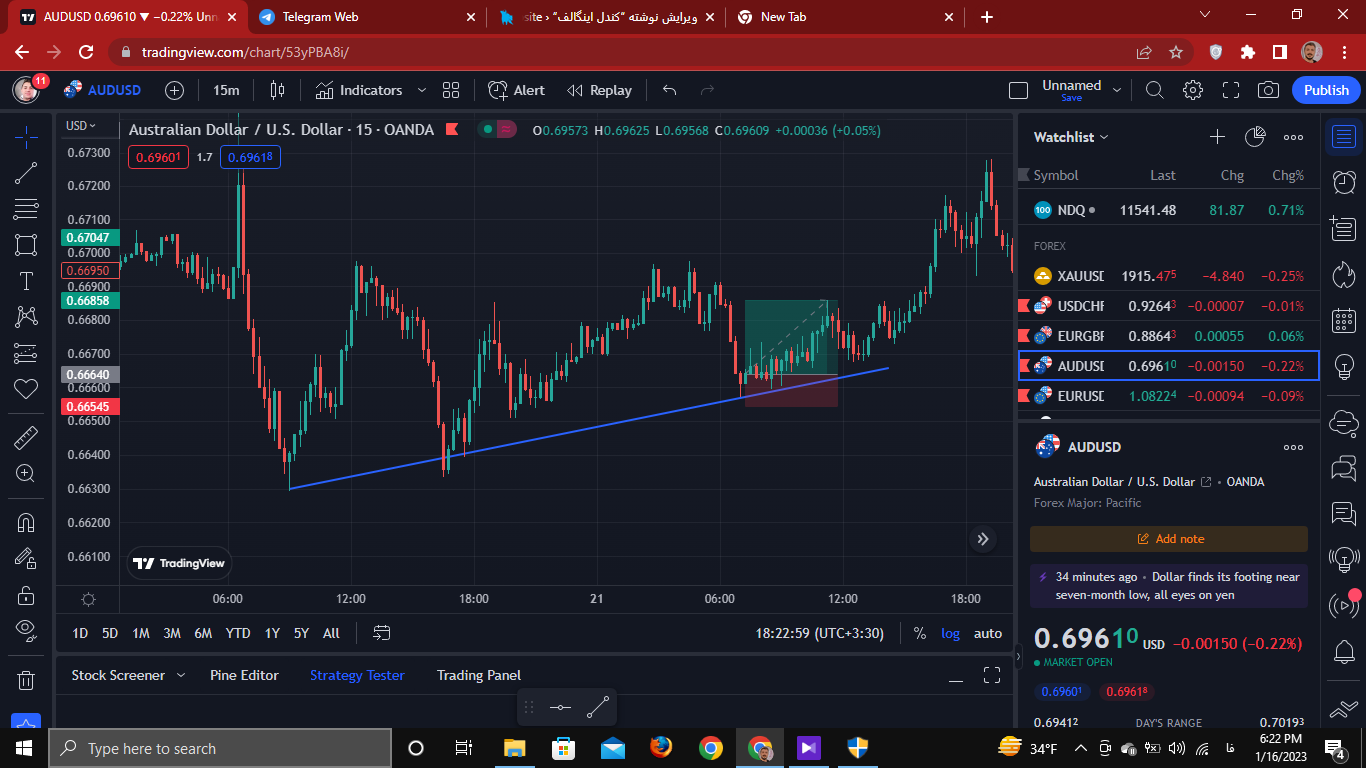The height and width of the screenshot is (768, 1366).
Task: Open the Trading Panel tab
Action: click(x=479, y=675)
